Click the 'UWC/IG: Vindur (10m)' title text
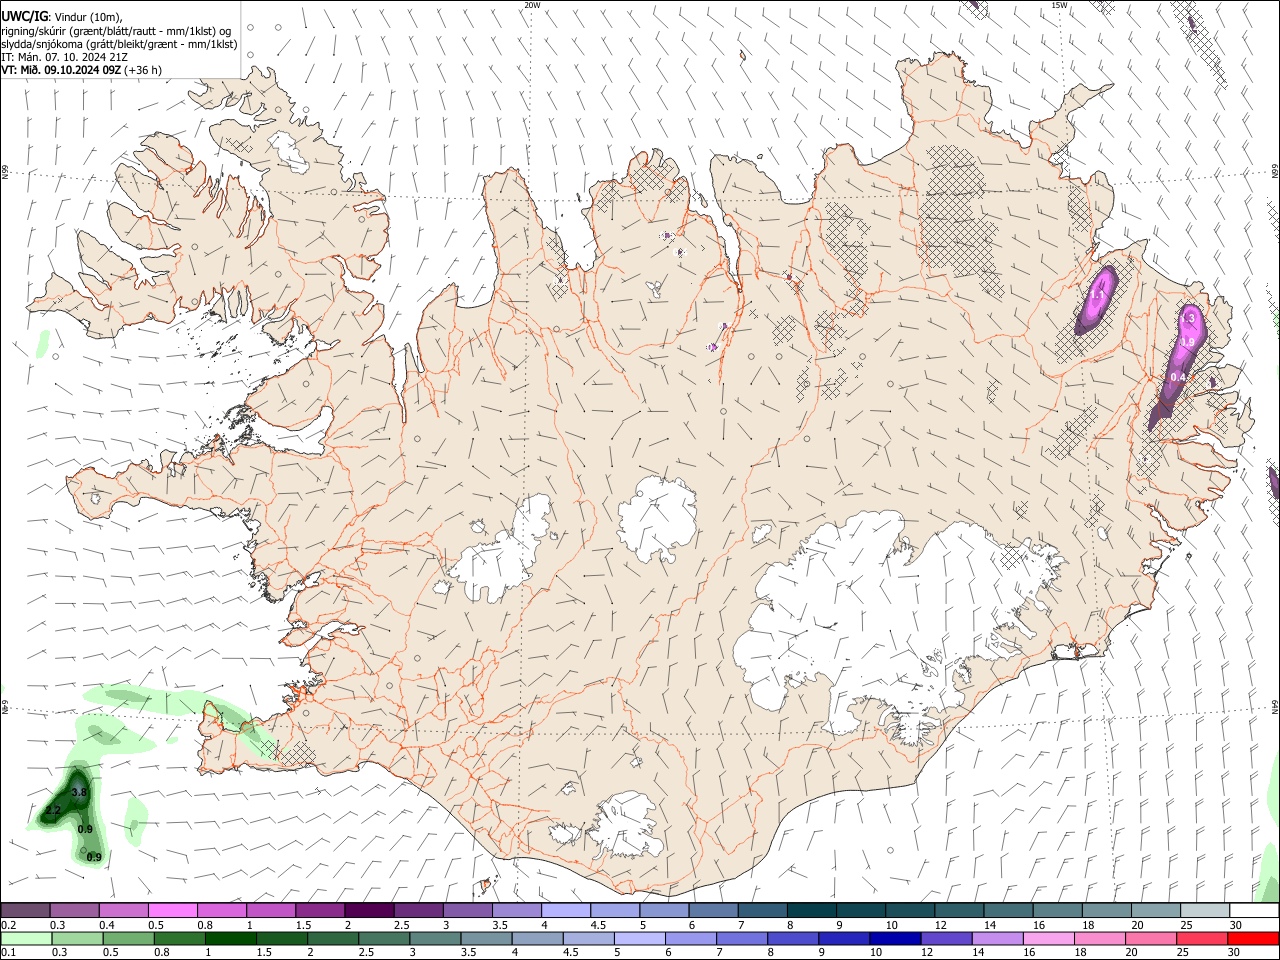Viewport: 1280px width, 960px height. tap(62, 17)
